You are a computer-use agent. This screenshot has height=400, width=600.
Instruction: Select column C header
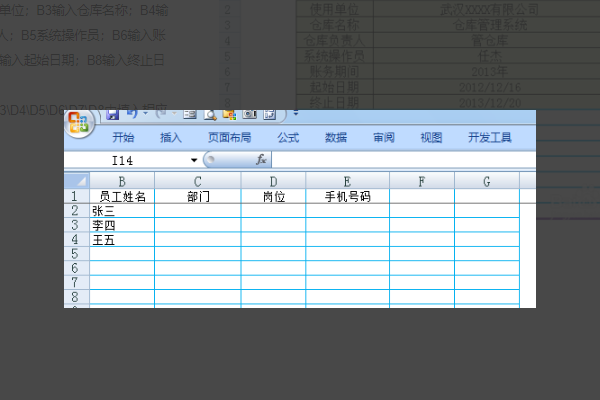pos(197,181)
